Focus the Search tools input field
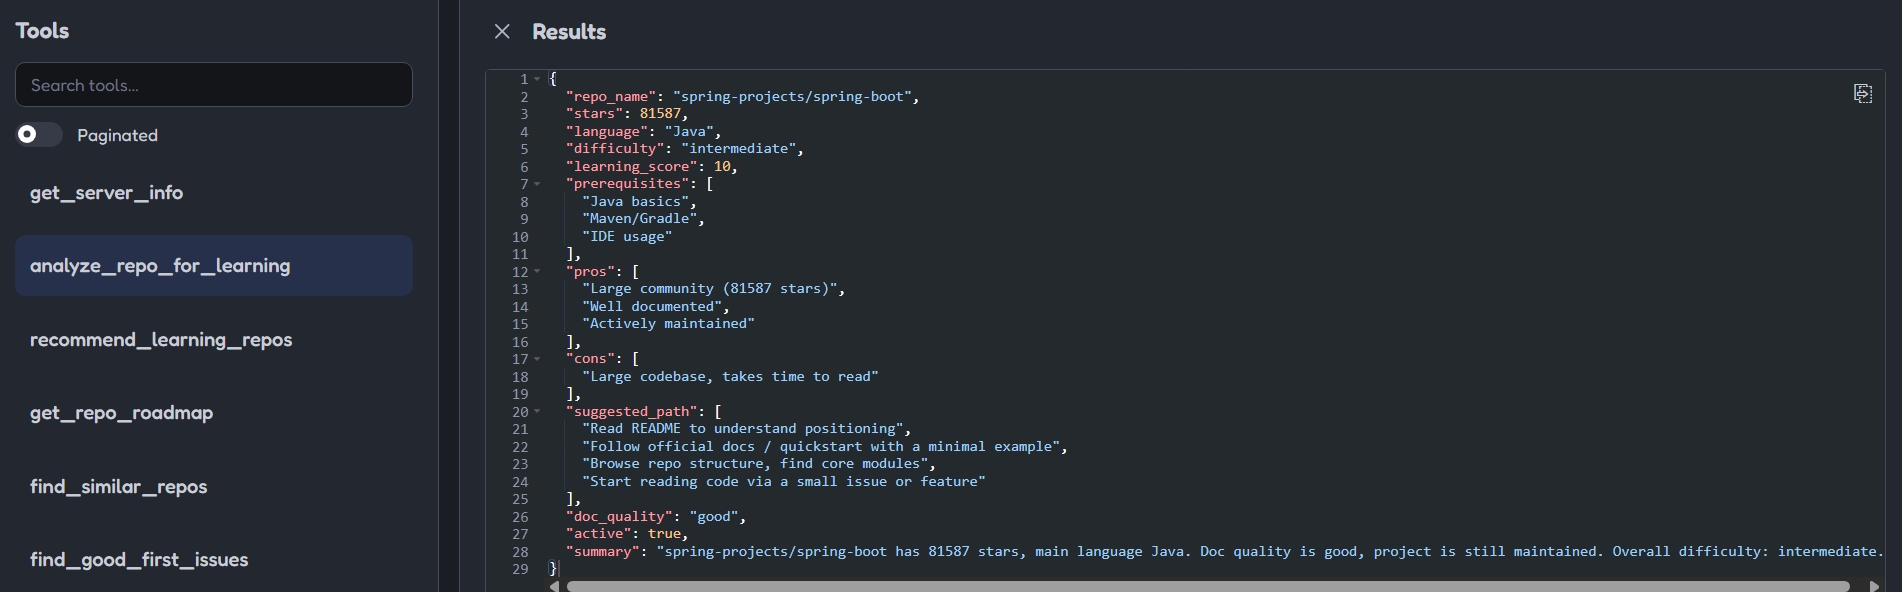The width and height of the screenshot is (1902, 592). 214,85
